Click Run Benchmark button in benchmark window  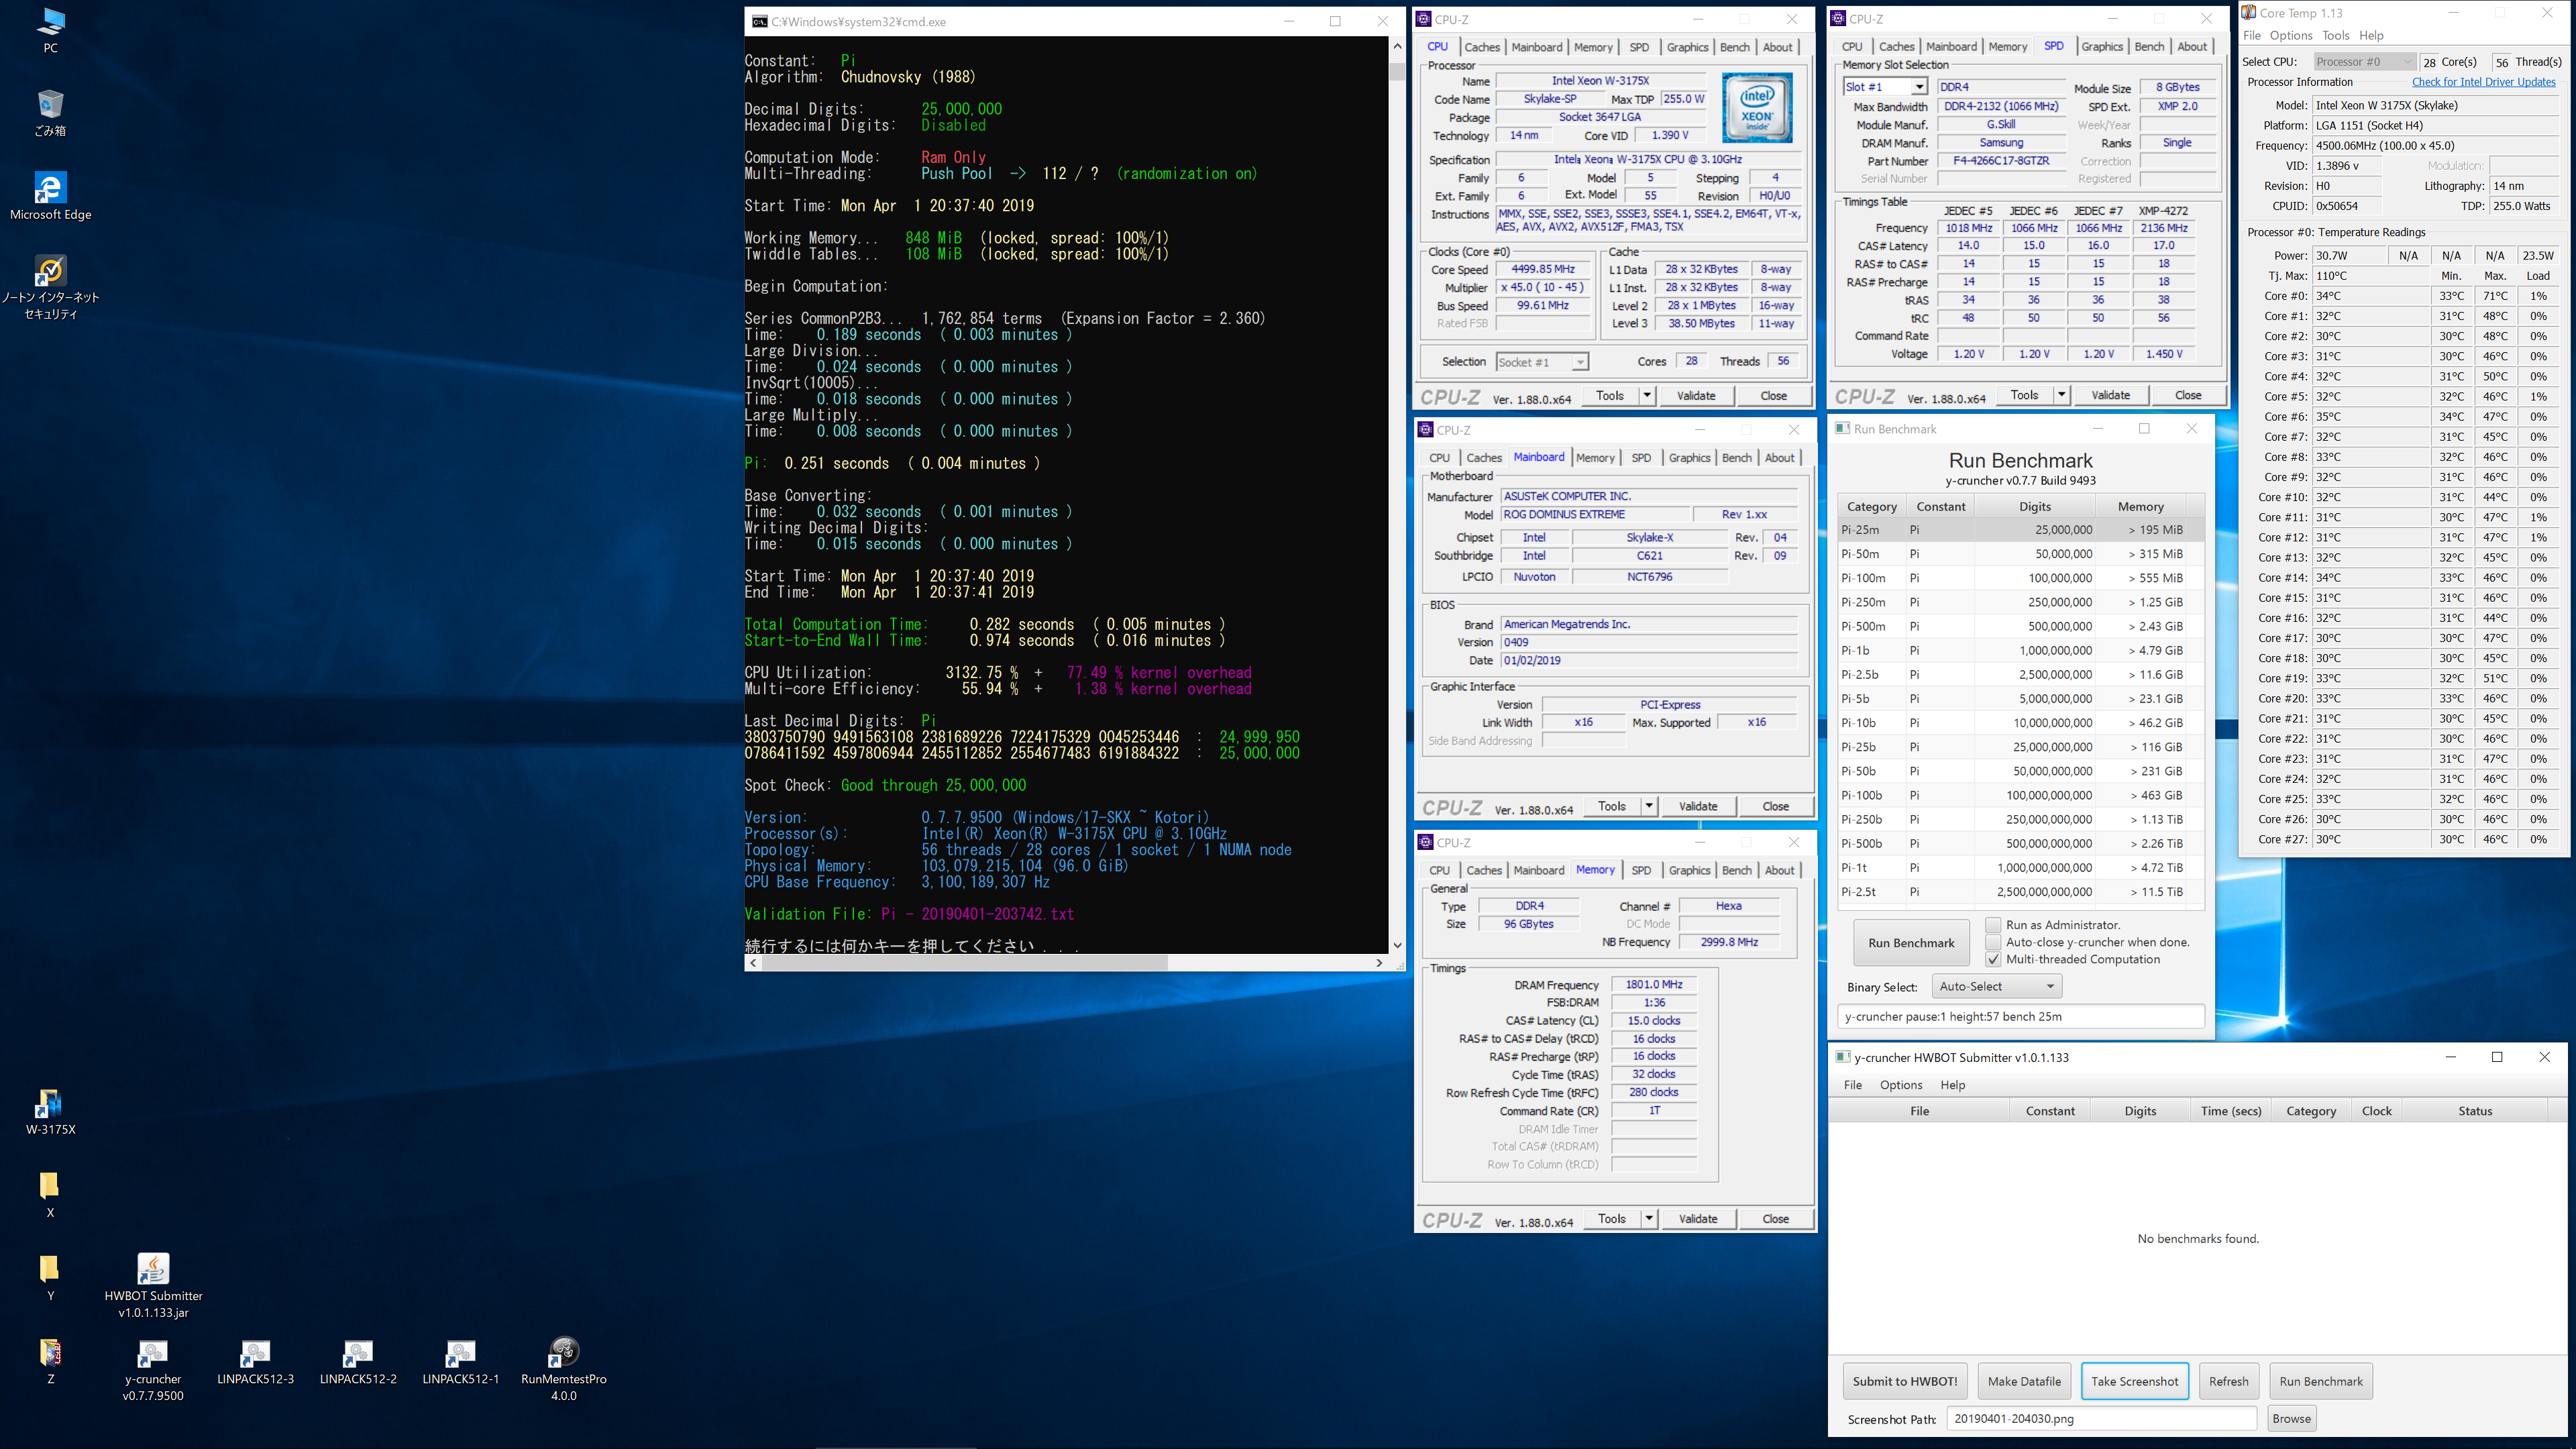1910,943
